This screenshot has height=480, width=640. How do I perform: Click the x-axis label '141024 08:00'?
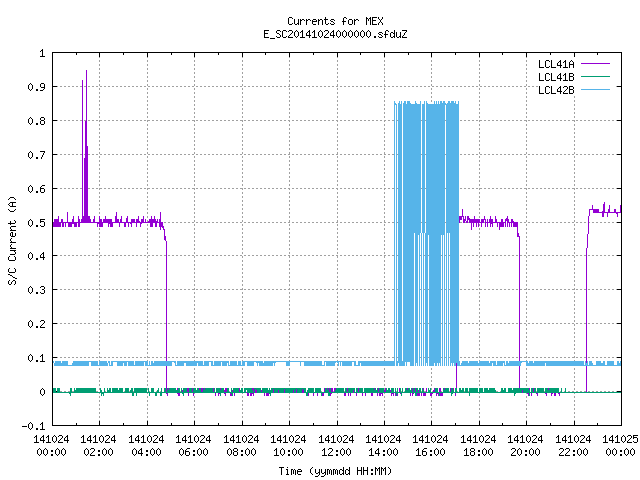241,446
